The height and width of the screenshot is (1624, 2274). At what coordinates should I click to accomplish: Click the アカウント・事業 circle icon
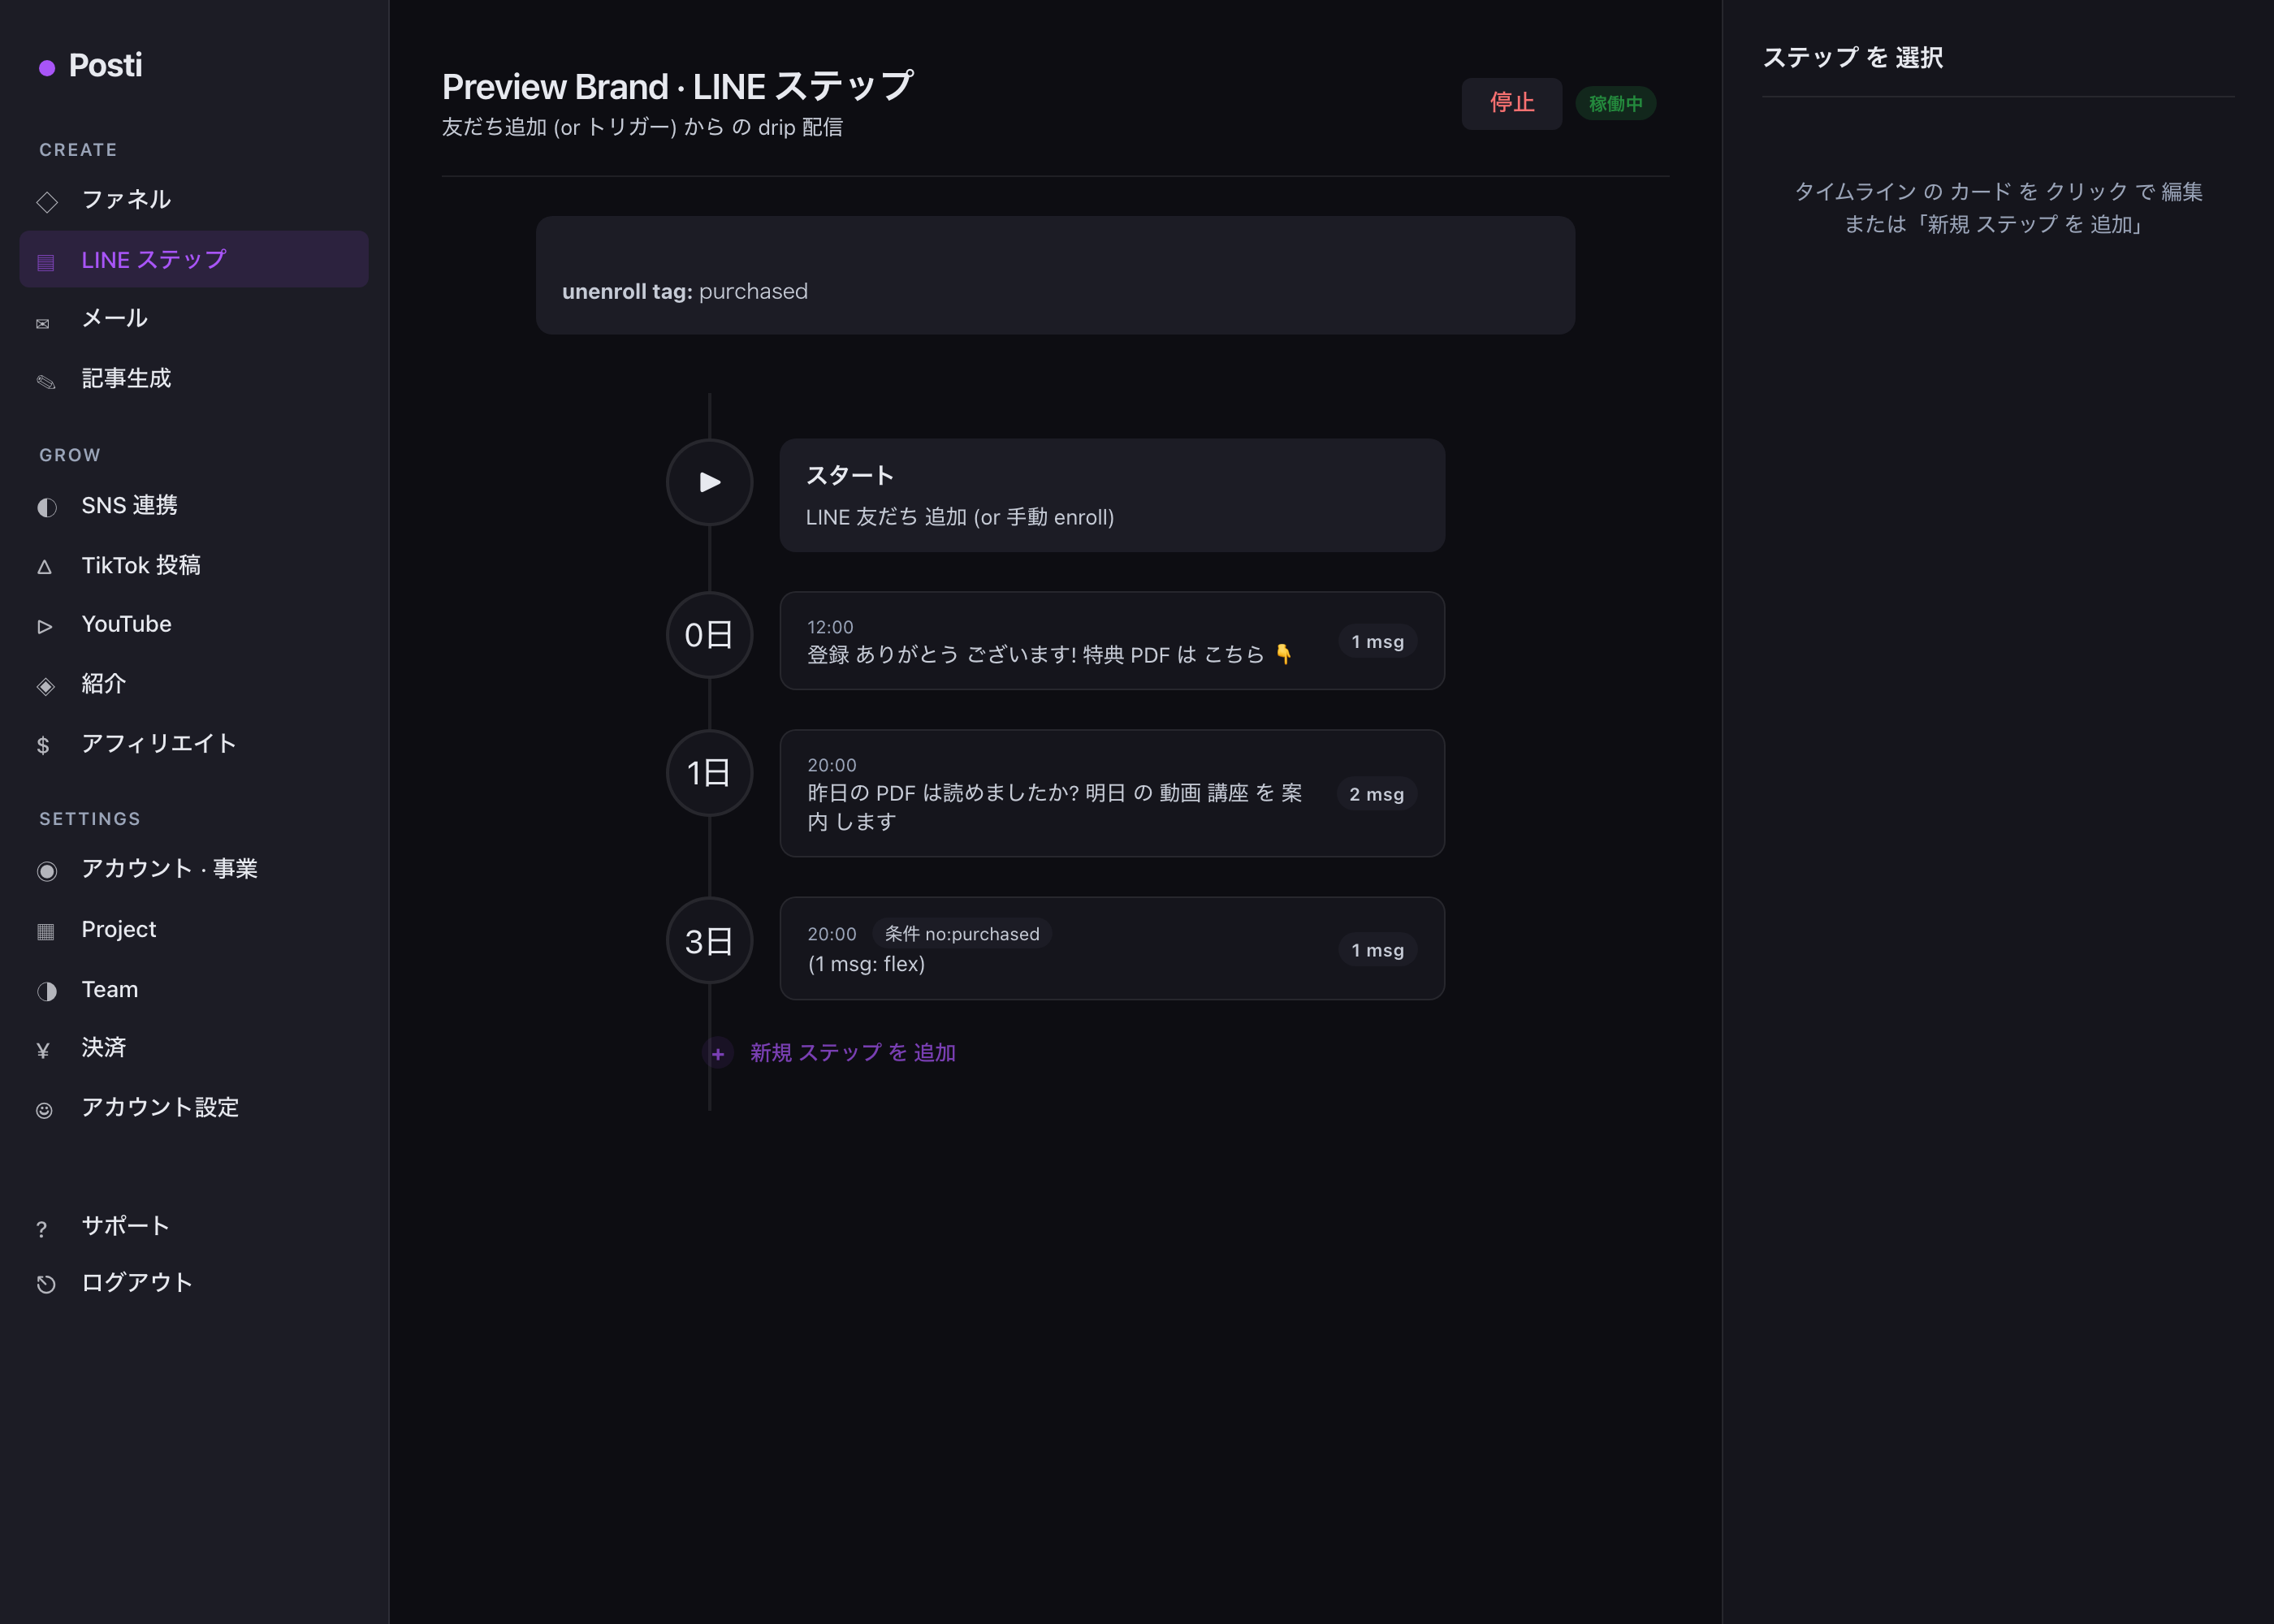click(x=46, y=871)
